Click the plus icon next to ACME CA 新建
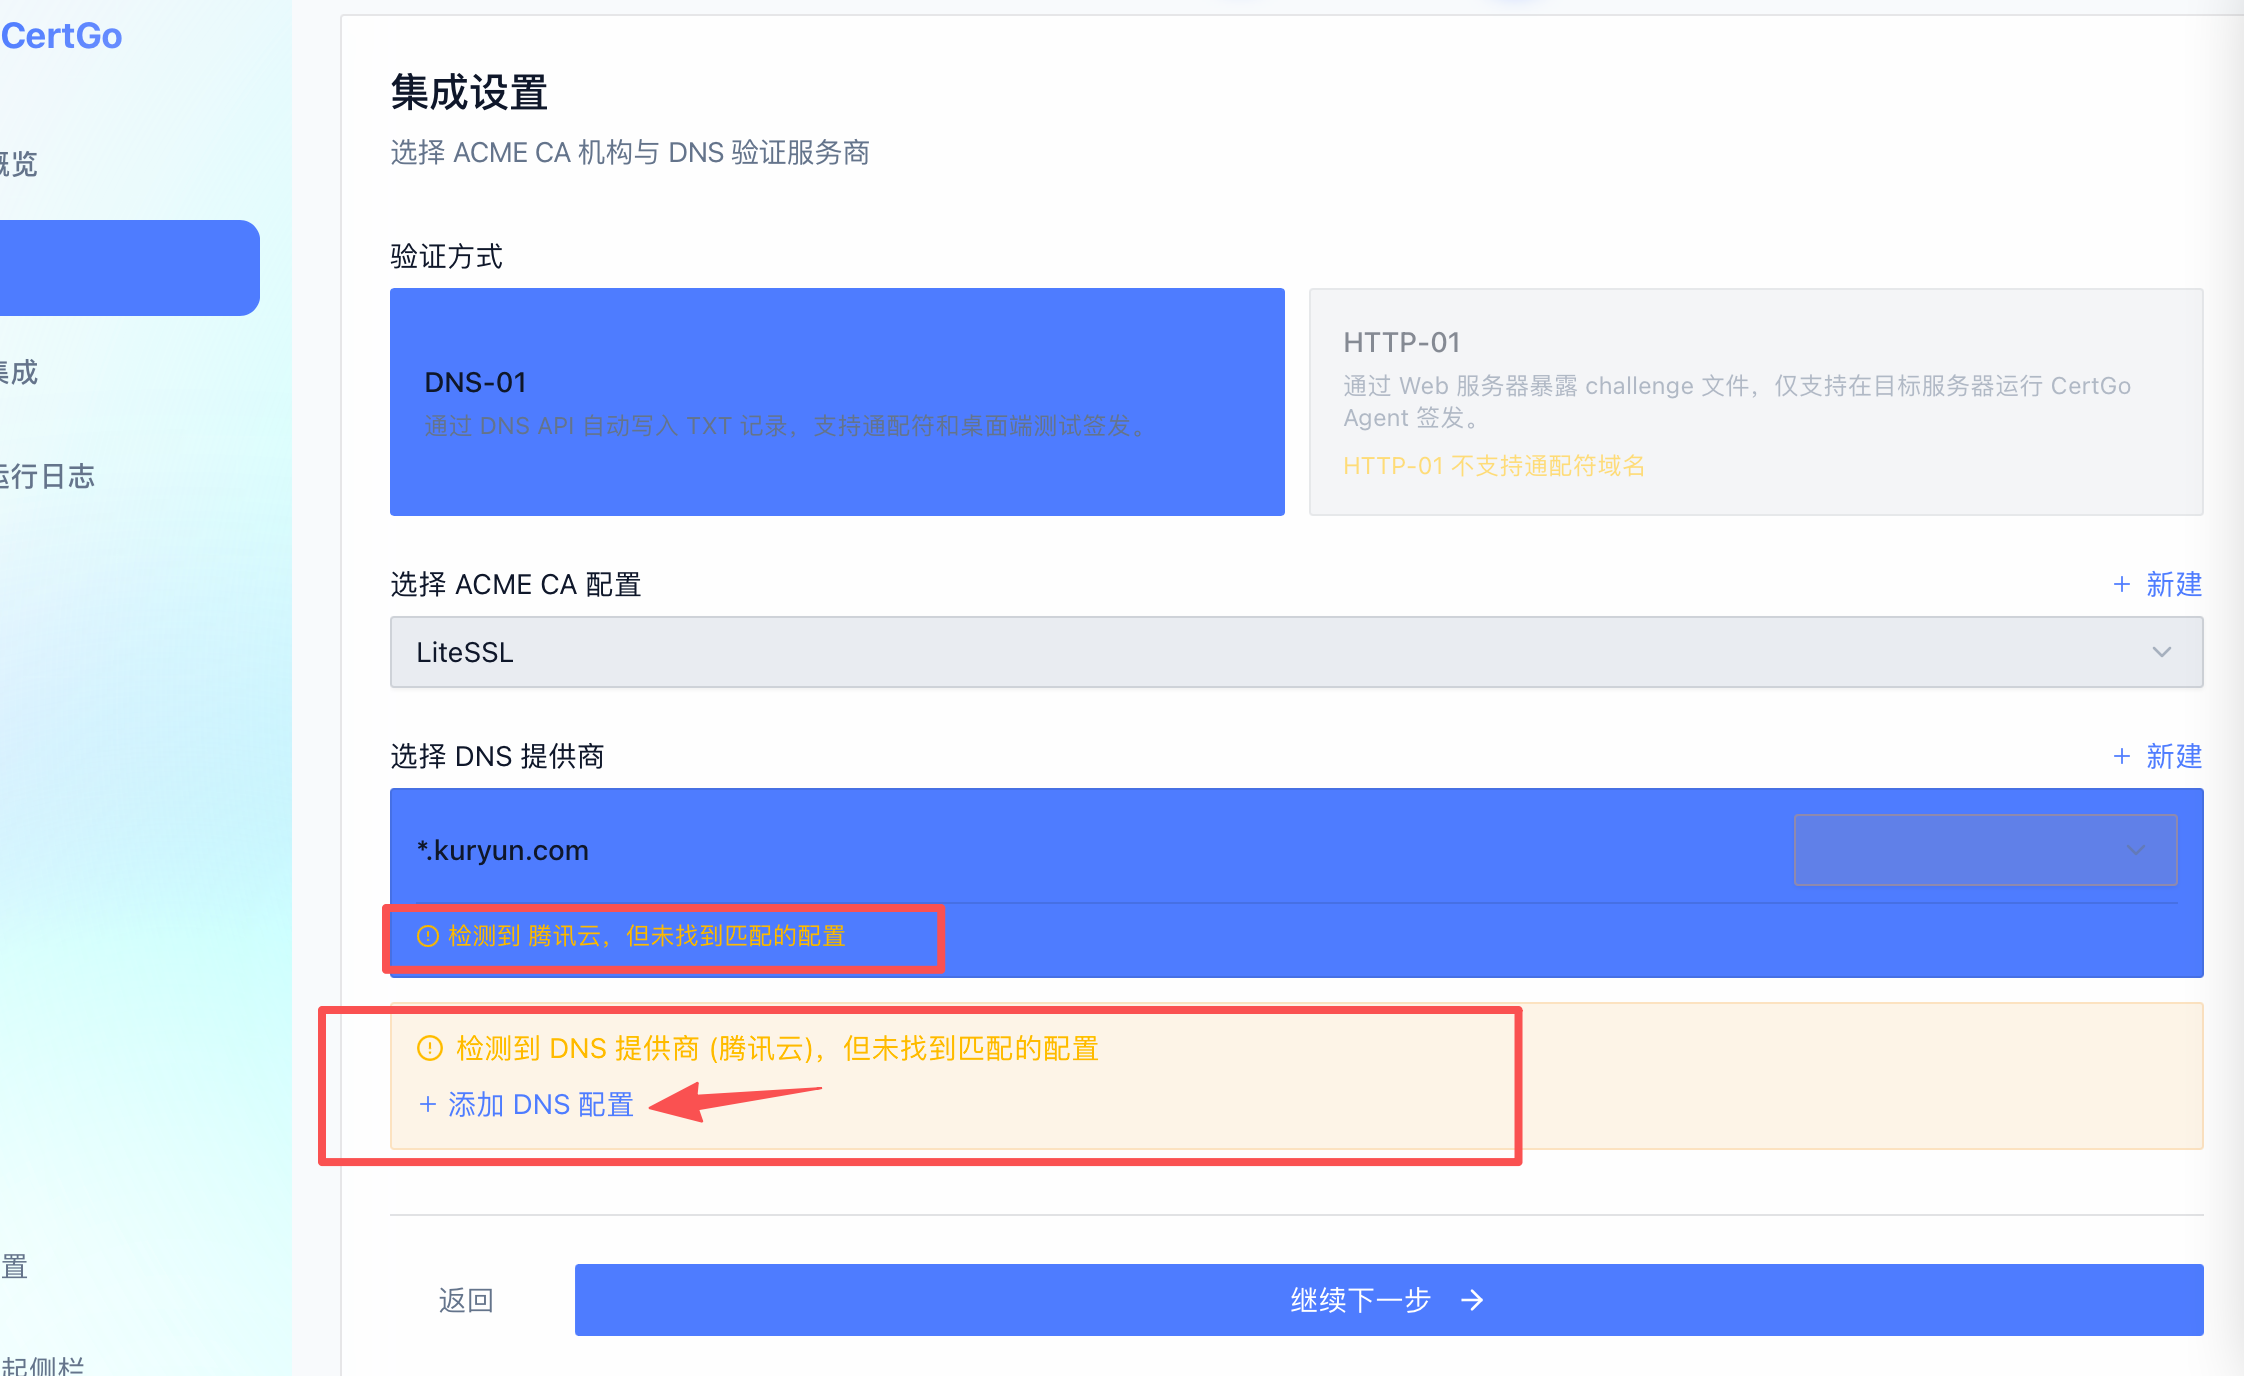This screenshot has width=2244, height=1376. [2121, 584]
